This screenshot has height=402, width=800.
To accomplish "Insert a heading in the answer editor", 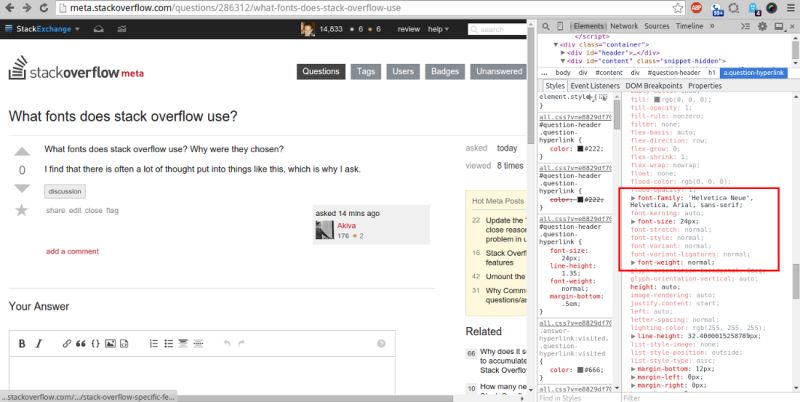I will click(183, 343).
